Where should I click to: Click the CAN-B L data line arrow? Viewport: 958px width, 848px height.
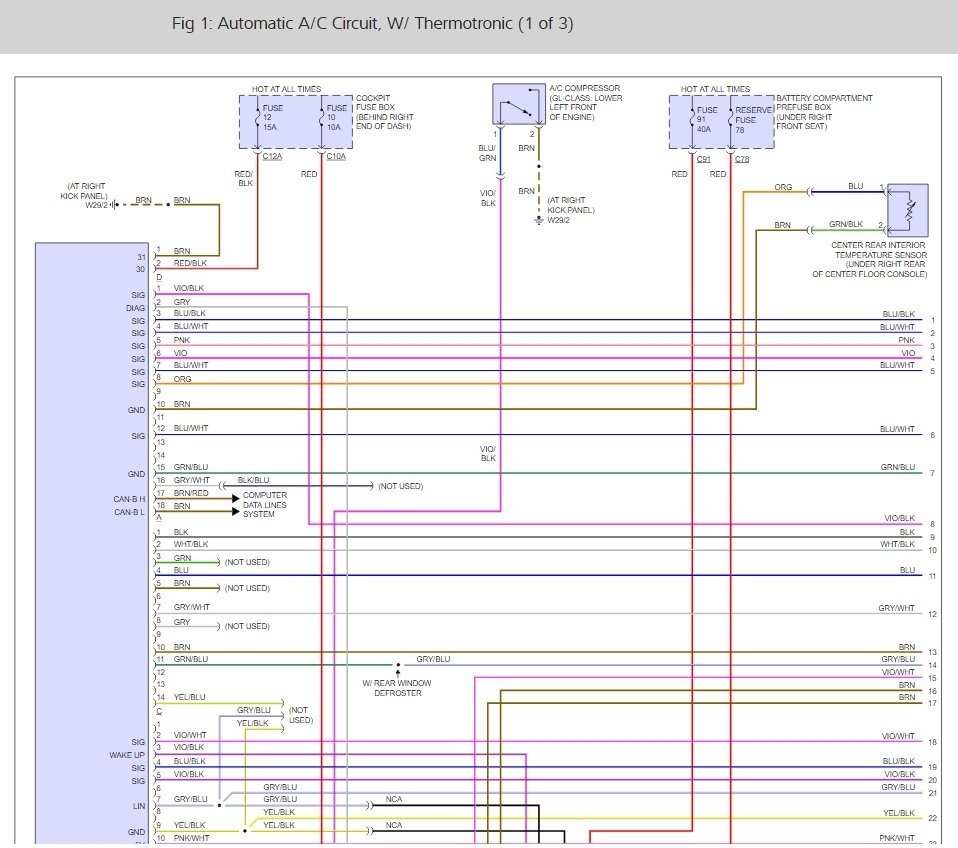pos(235,511)
